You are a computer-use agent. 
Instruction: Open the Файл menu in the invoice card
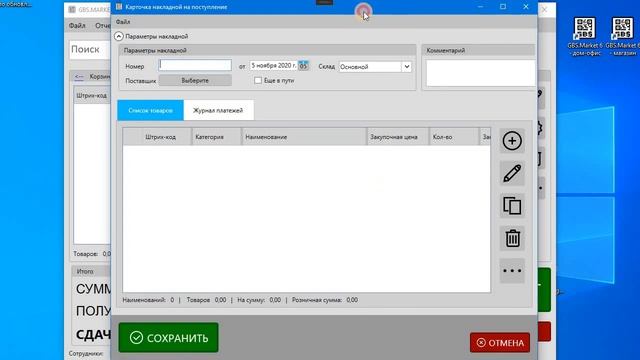[122, 22]
